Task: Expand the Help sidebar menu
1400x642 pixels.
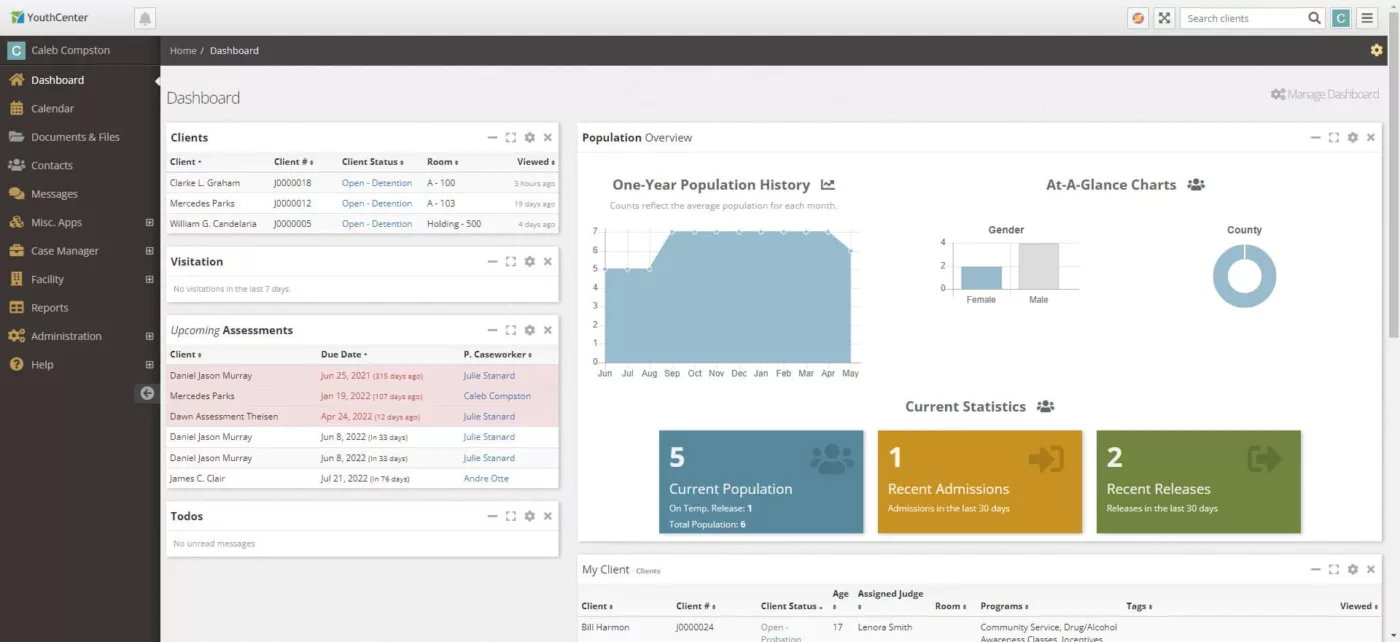Action: tap(149, 365)
